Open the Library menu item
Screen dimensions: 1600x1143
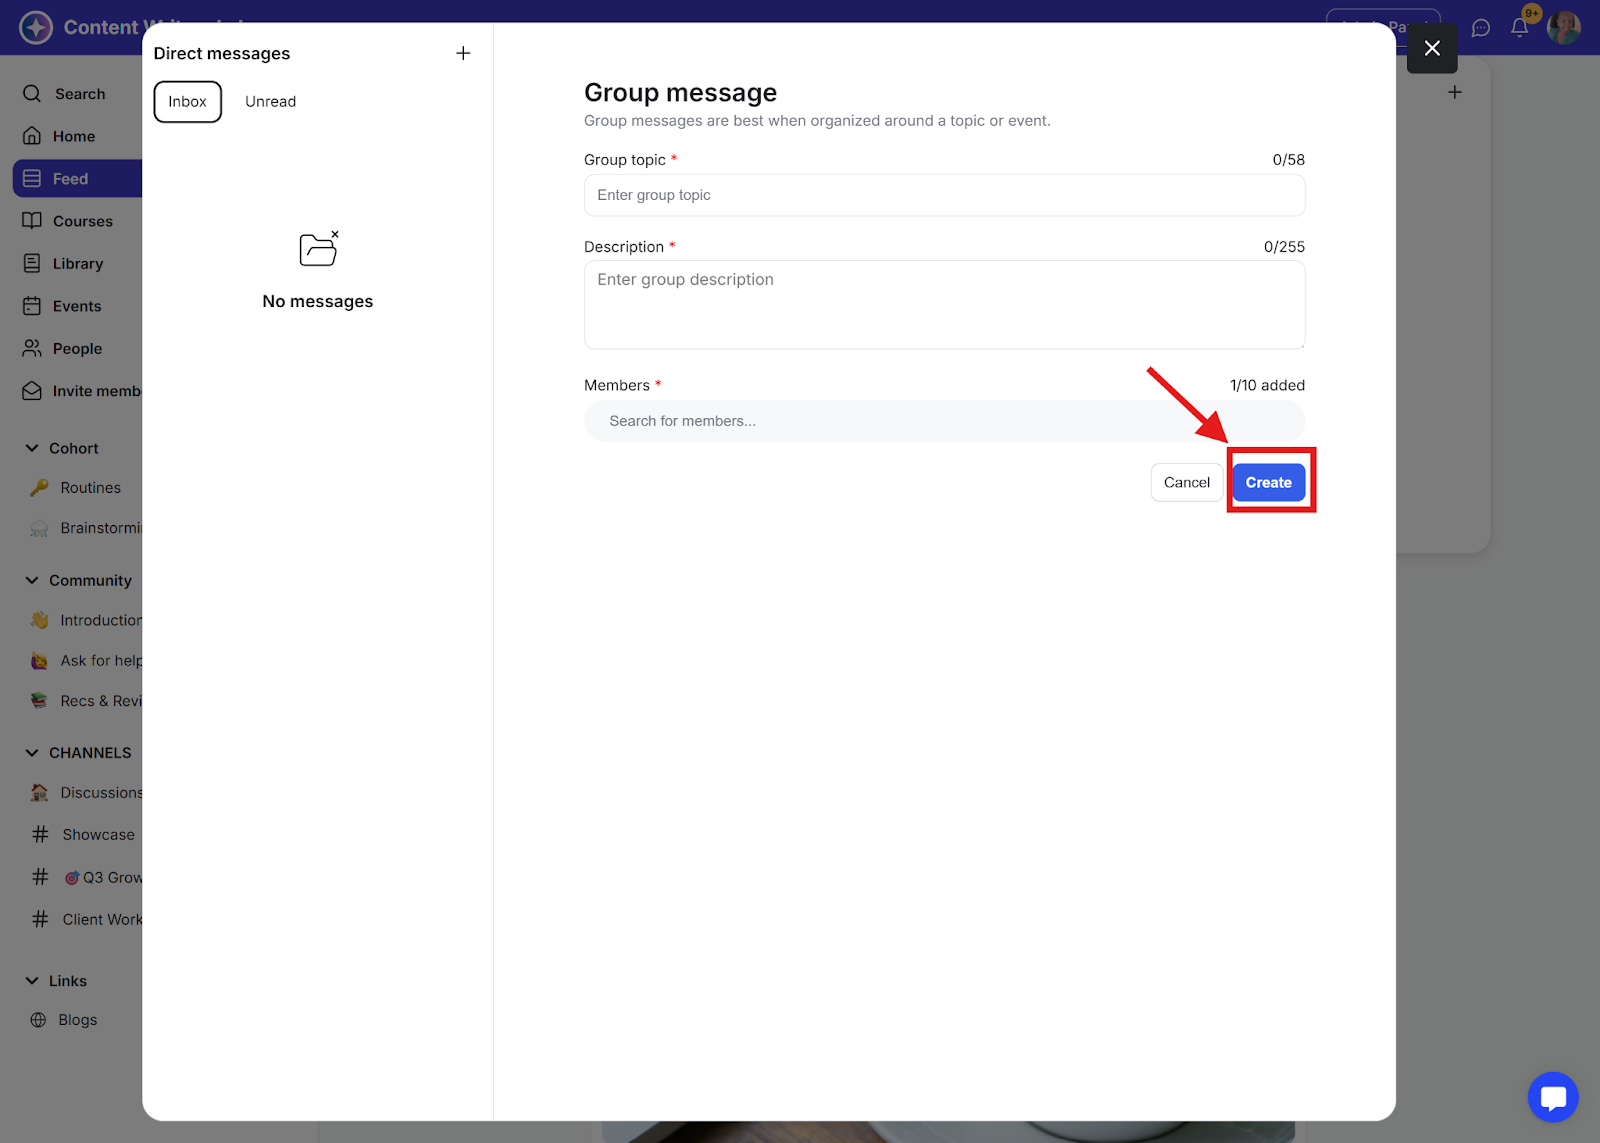pos(78,264)
